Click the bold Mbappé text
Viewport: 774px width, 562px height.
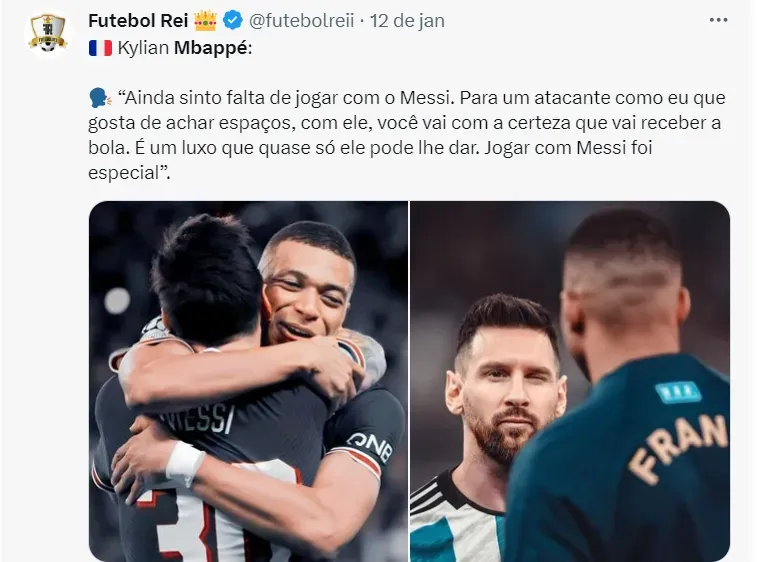[213, 48]
